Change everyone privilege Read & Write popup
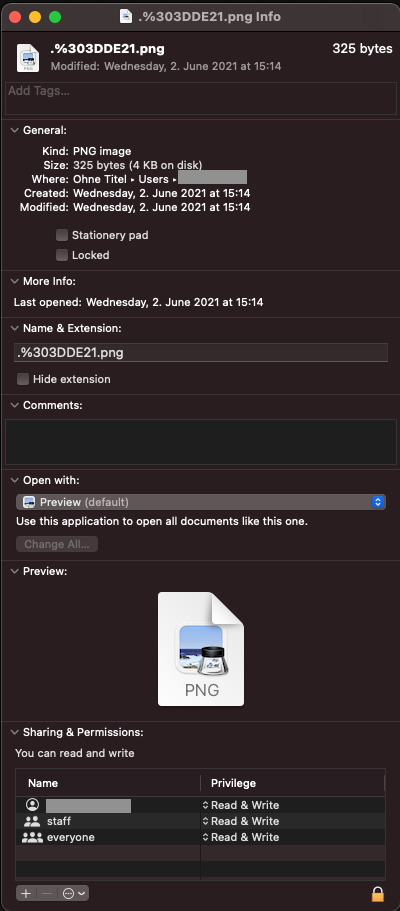The image size is (400, 911). pos(241,837)
